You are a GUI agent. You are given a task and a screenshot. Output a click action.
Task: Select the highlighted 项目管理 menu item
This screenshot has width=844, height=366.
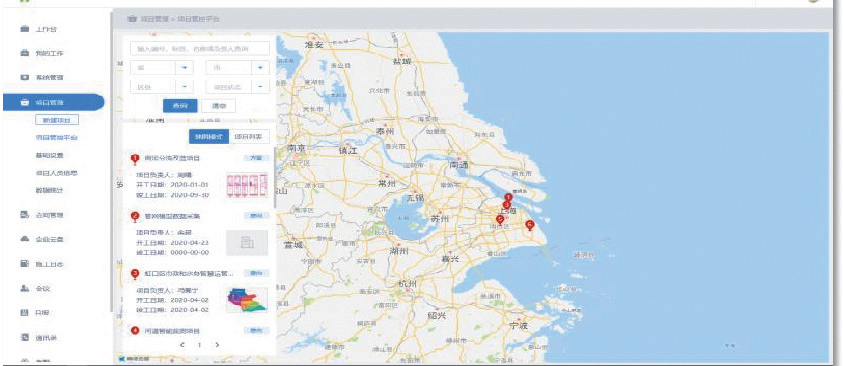(x=53, y=102)
